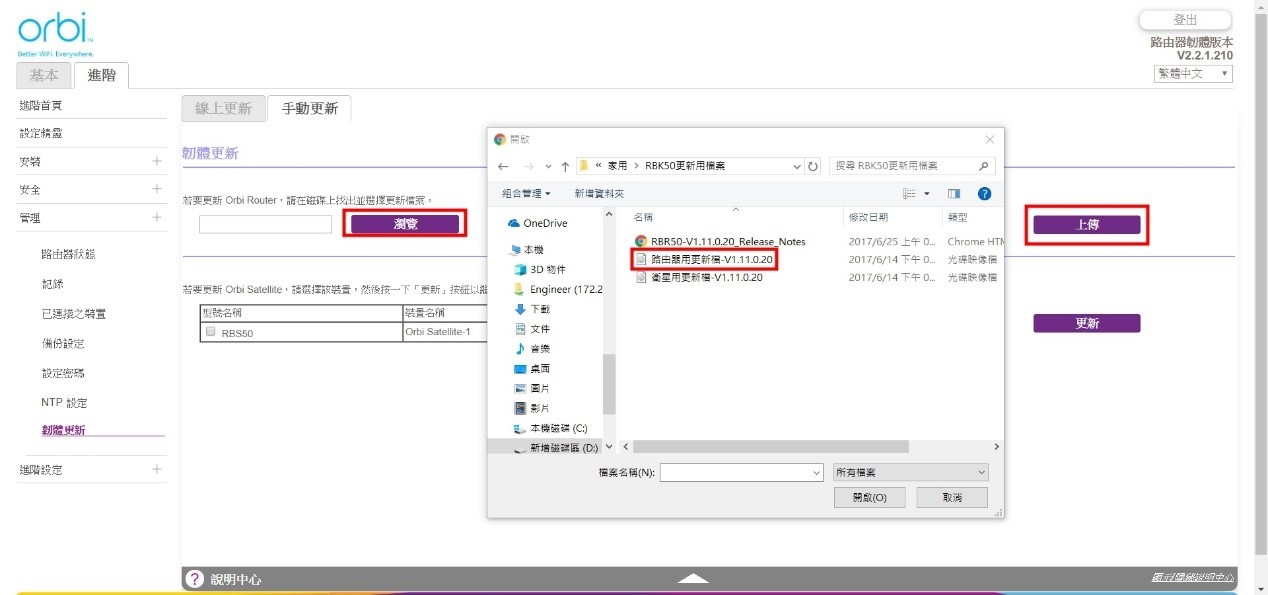
Task: Open the 圖片 folder
Action: 531,388
